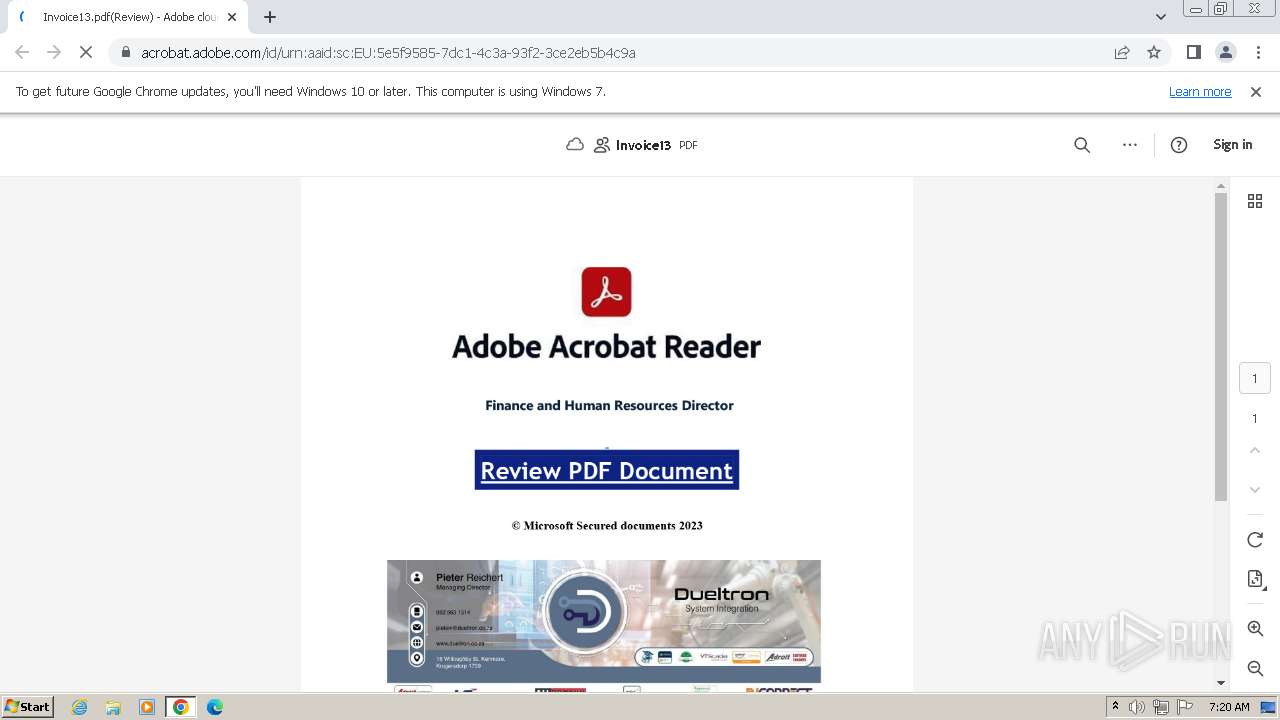
Task: Click the Review PDF Document link
Action: click(606, 470)
